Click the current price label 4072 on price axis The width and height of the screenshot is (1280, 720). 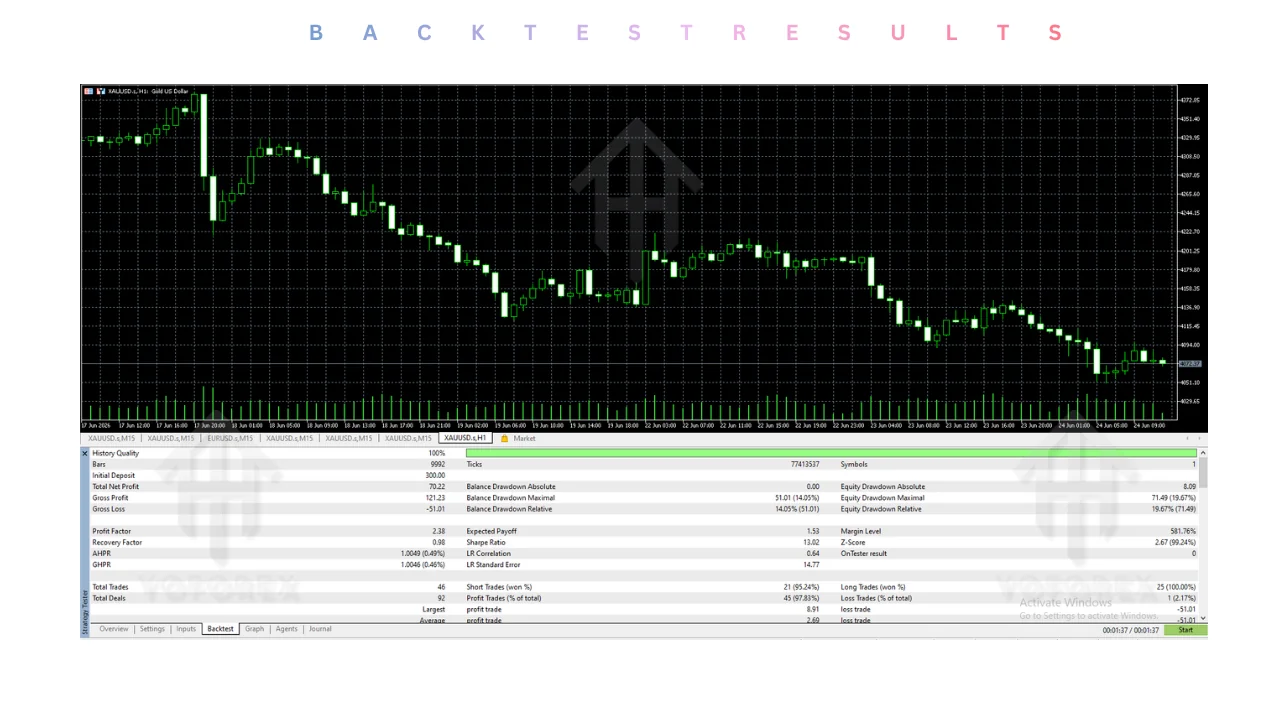point(1189,363)
